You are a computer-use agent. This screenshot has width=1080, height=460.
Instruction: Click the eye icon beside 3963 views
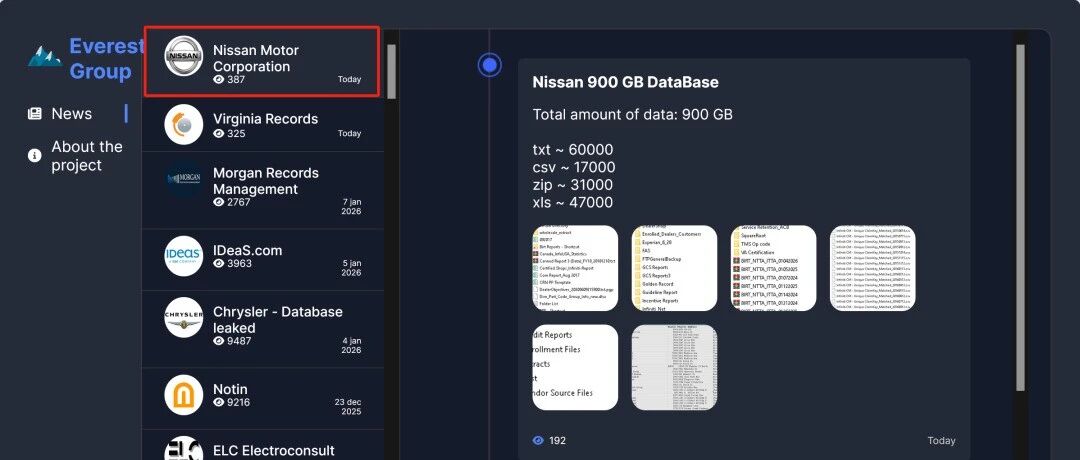[x=219, y=264]
